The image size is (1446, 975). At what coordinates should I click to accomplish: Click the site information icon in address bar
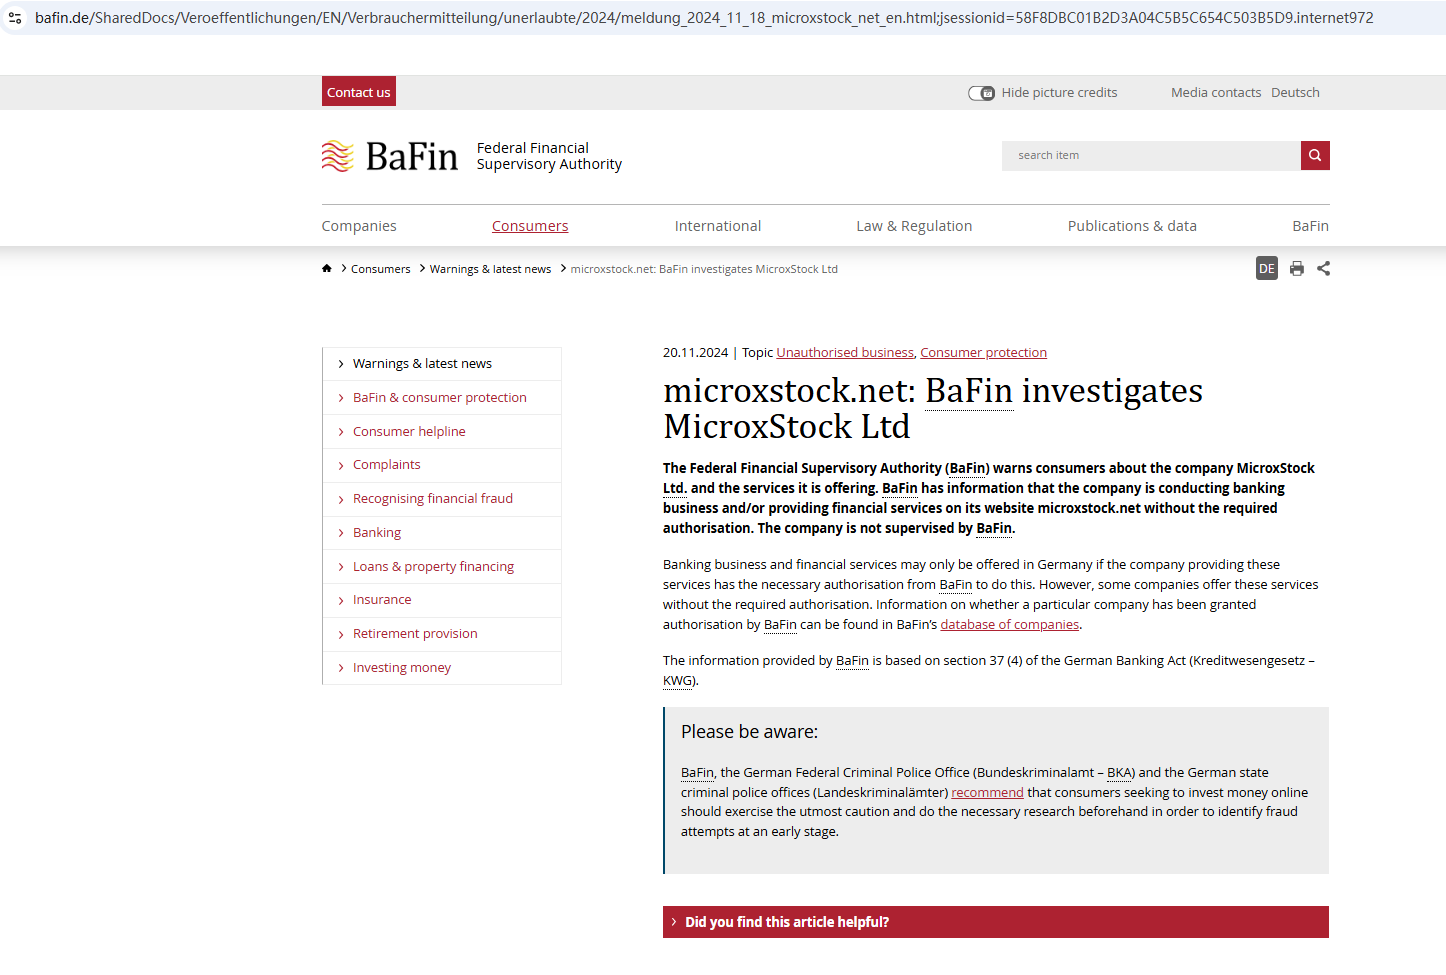[x=15, y=18]
